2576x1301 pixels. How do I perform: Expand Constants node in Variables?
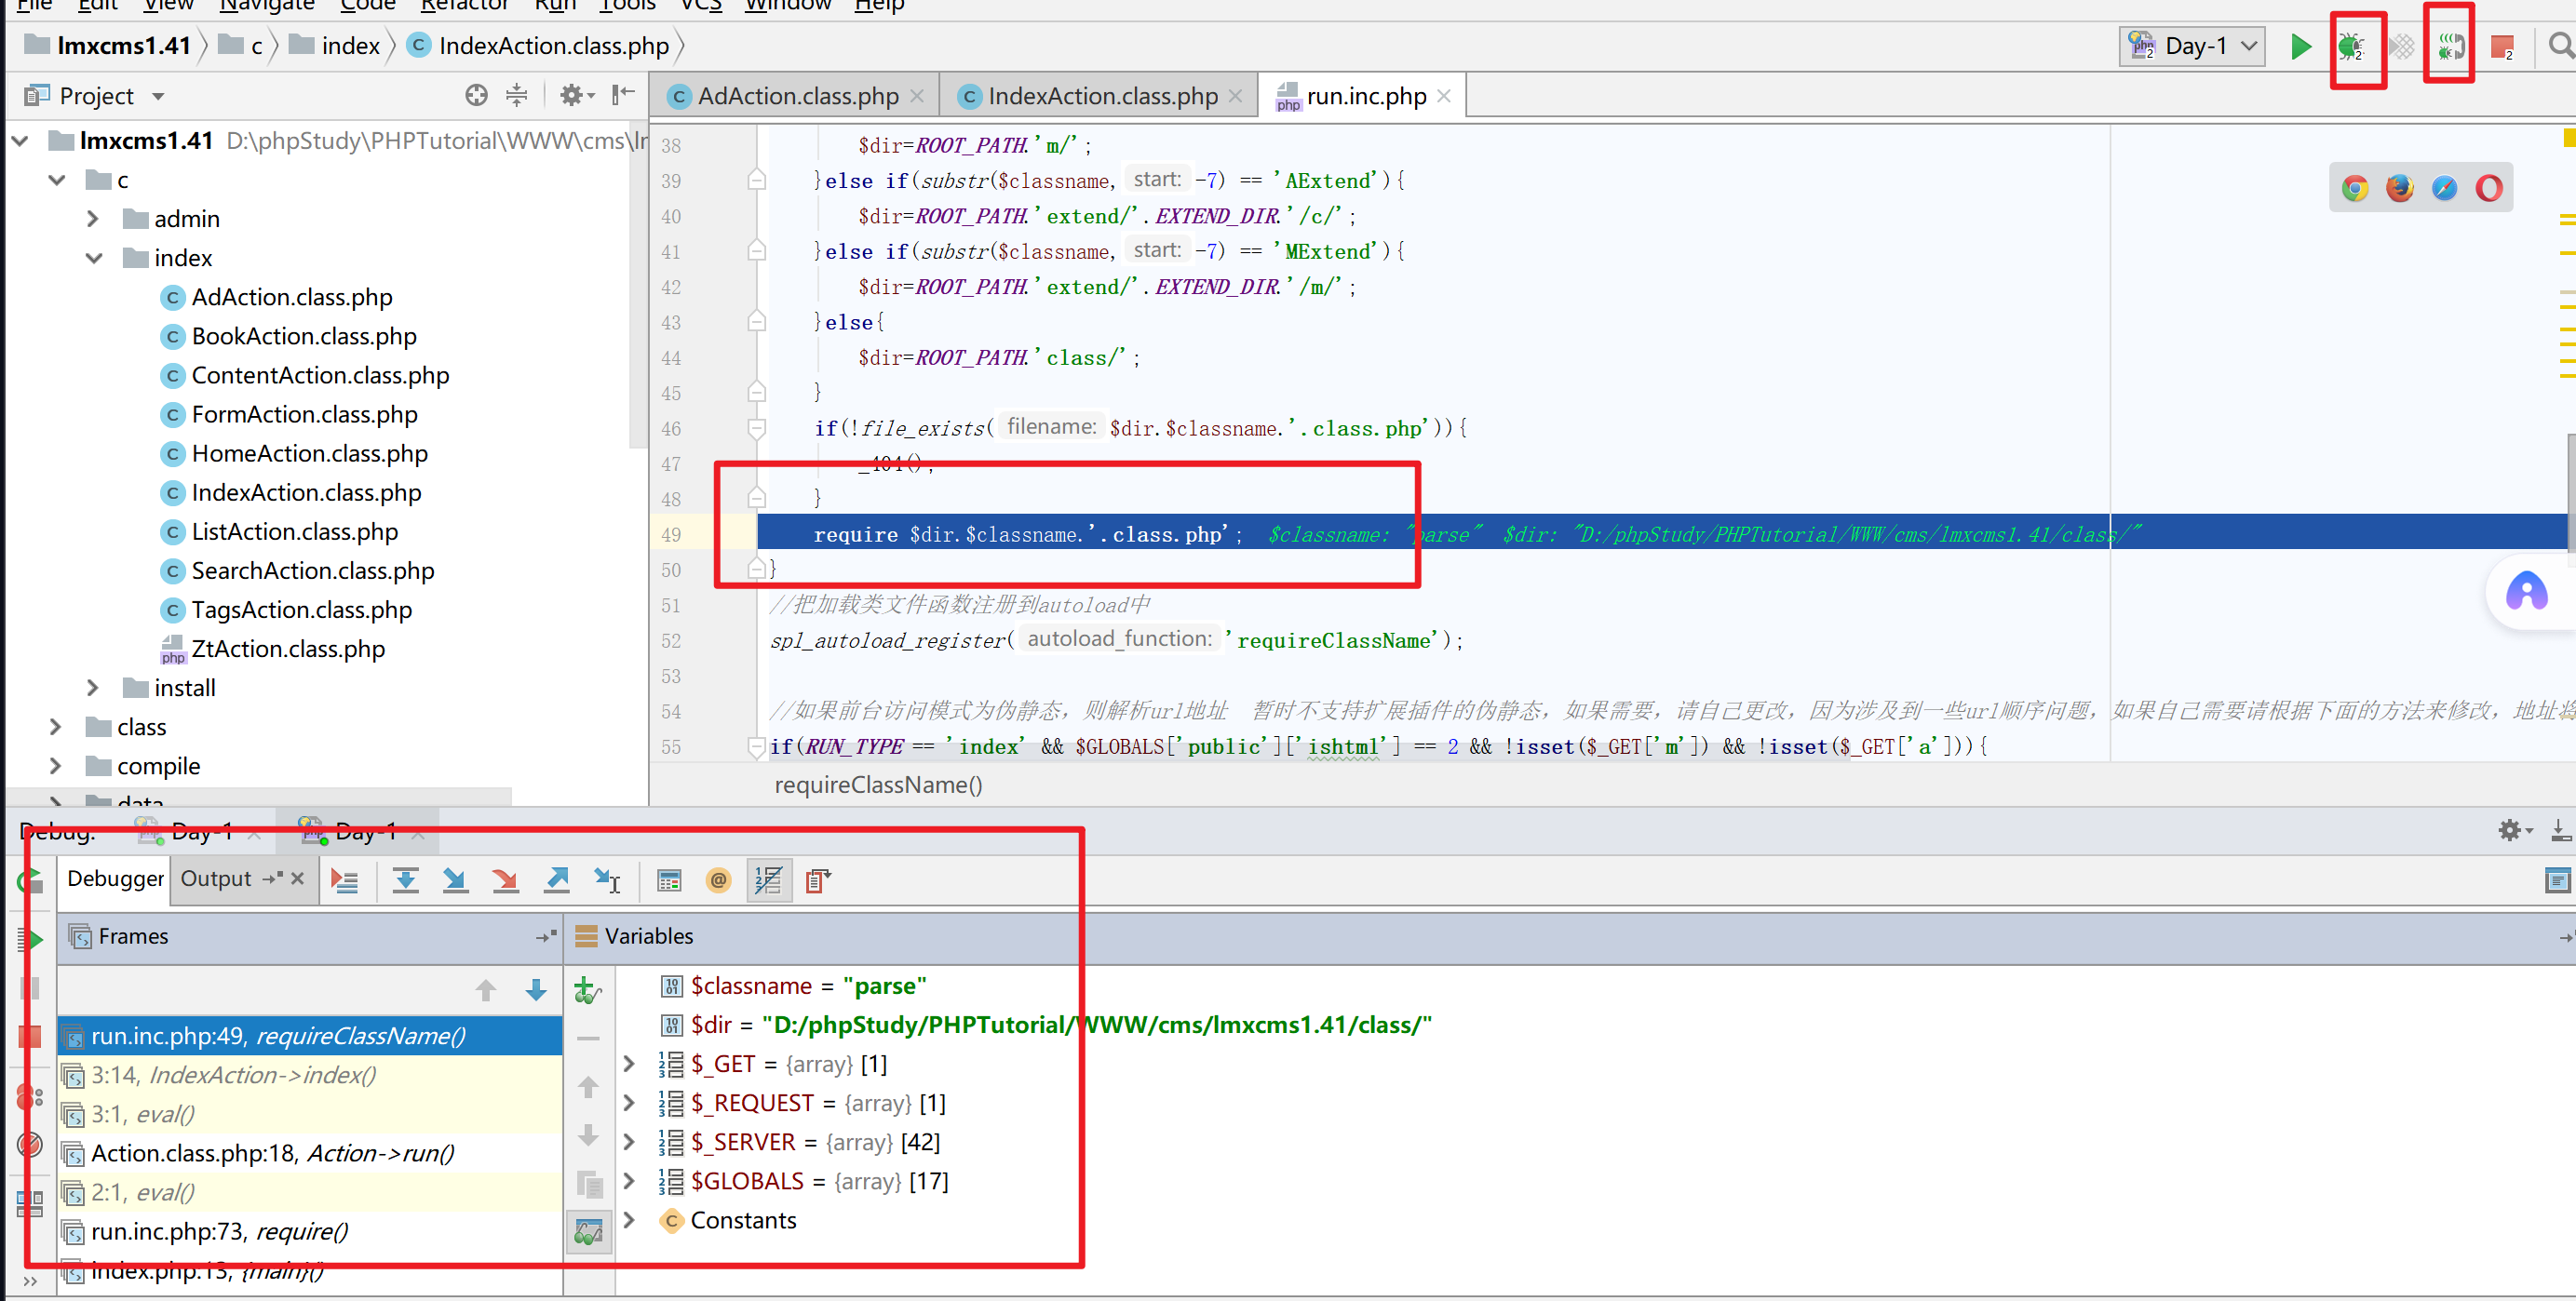(x=629, y=1219)
